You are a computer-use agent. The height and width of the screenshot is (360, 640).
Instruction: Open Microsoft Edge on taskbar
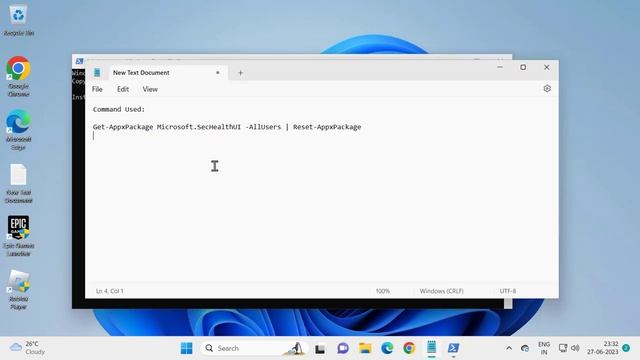click(x=387, y=348)
